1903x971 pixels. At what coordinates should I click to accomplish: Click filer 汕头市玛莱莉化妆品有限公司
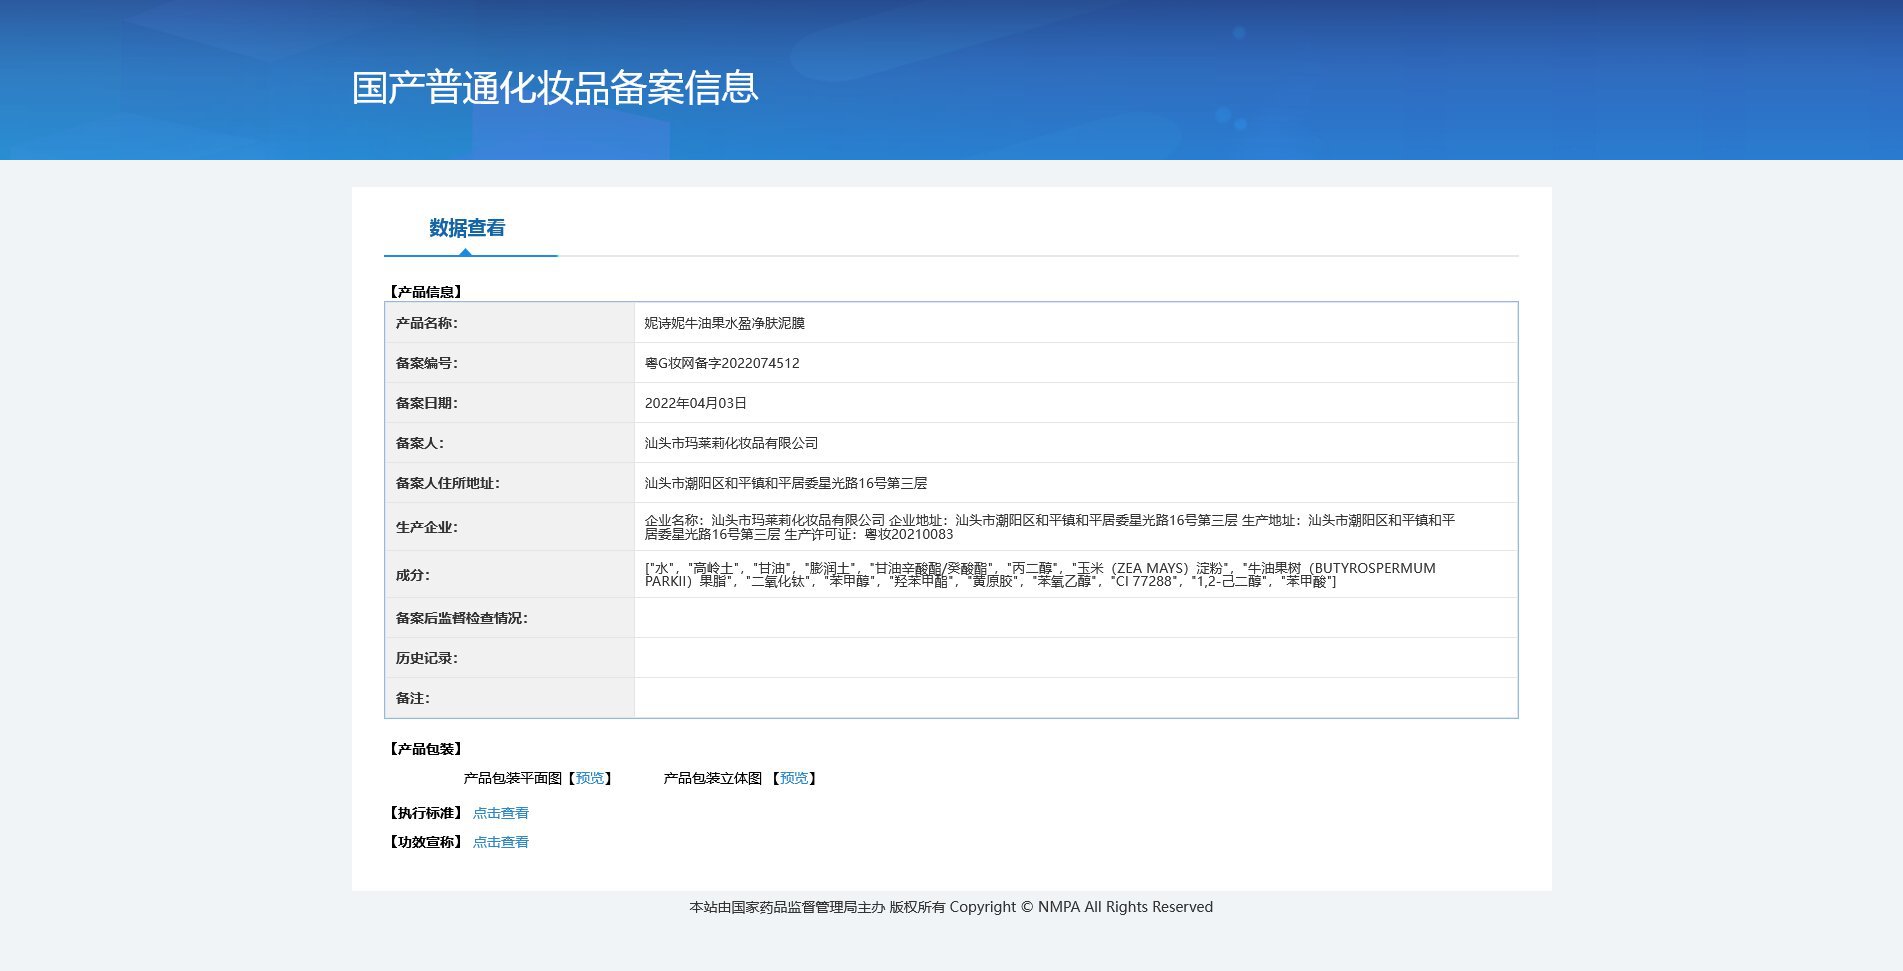tap(732, 443)
